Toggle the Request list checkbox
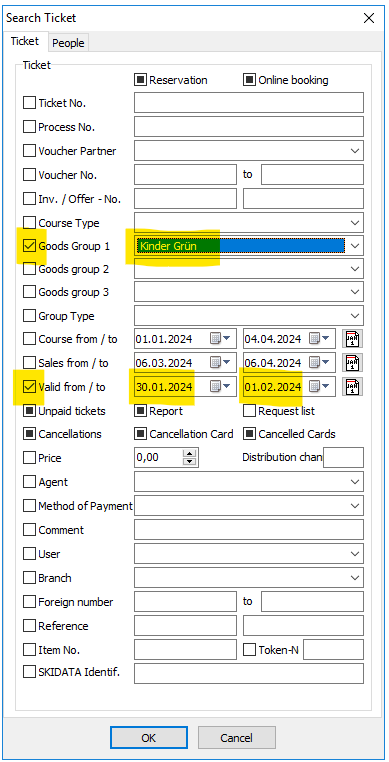The width and height of the screenshot is (389, 762). 249,411
